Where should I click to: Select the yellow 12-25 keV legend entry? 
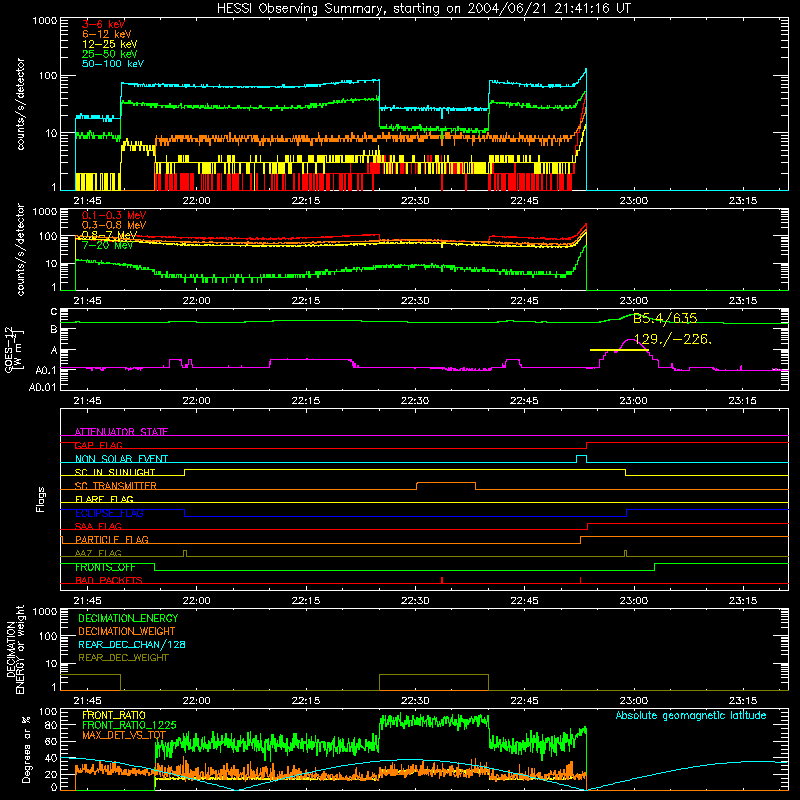click(110, 44)
